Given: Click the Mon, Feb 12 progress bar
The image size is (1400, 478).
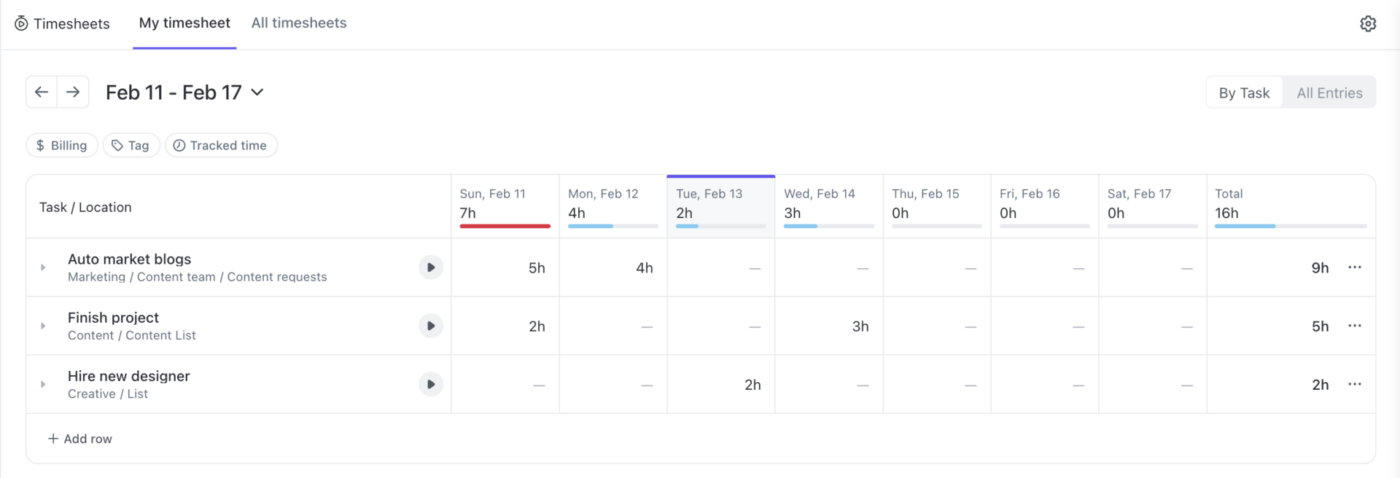Looking at the screenshot, I should [x=613, y=226].
